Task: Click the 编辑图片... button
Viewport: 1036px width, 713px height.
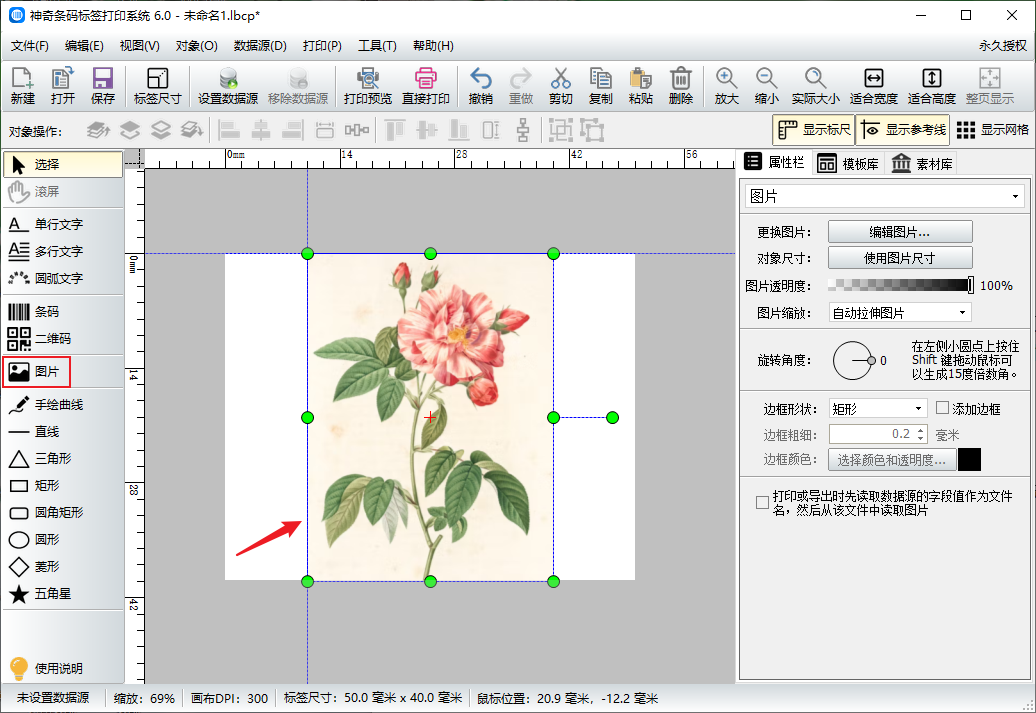Action: [900, 232]
